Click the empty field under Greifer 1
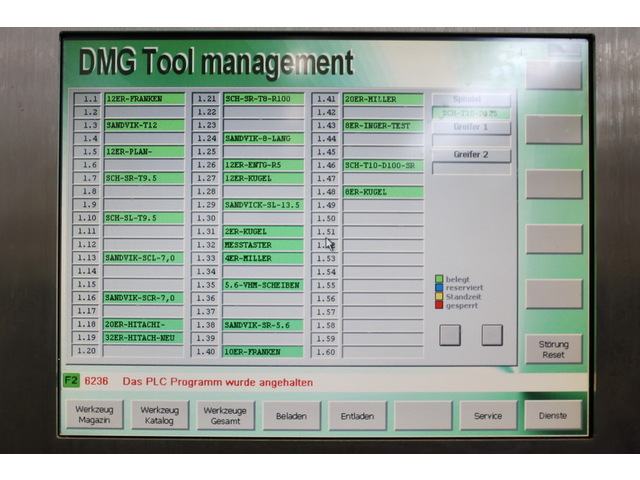Viewport: 640px width, 480px height. pyautogui.click(x=471, y=141)
